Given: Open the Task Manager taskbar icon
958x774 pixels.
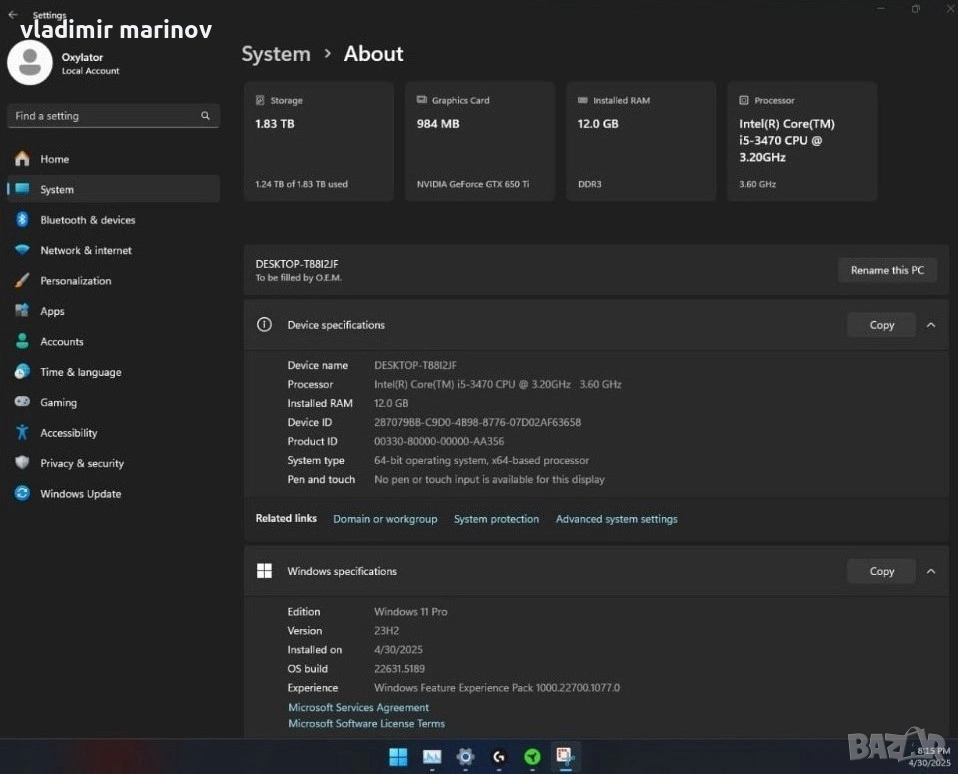Looking at the screenshot, I should [432, 757].
